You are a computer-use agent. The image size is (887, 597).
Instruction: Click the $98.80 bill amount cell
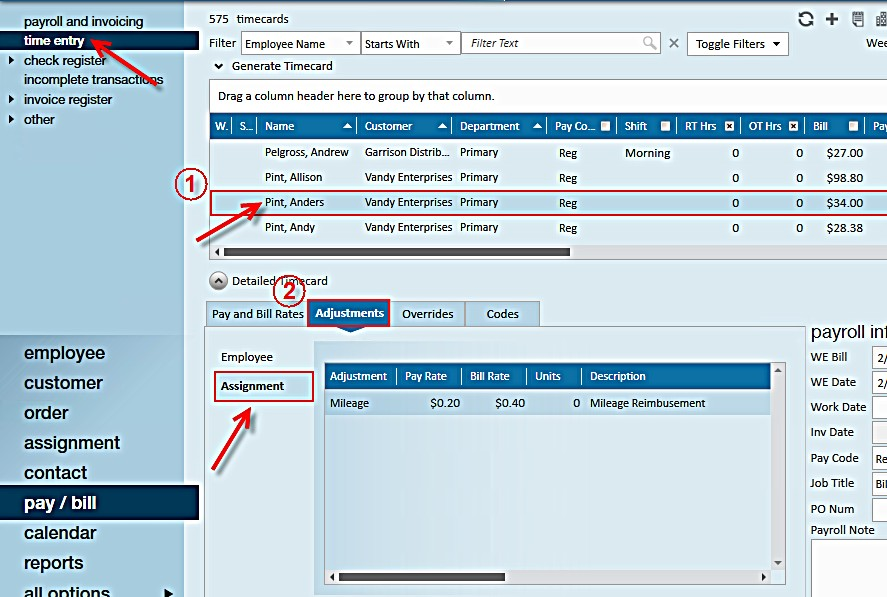click(845, 178)
